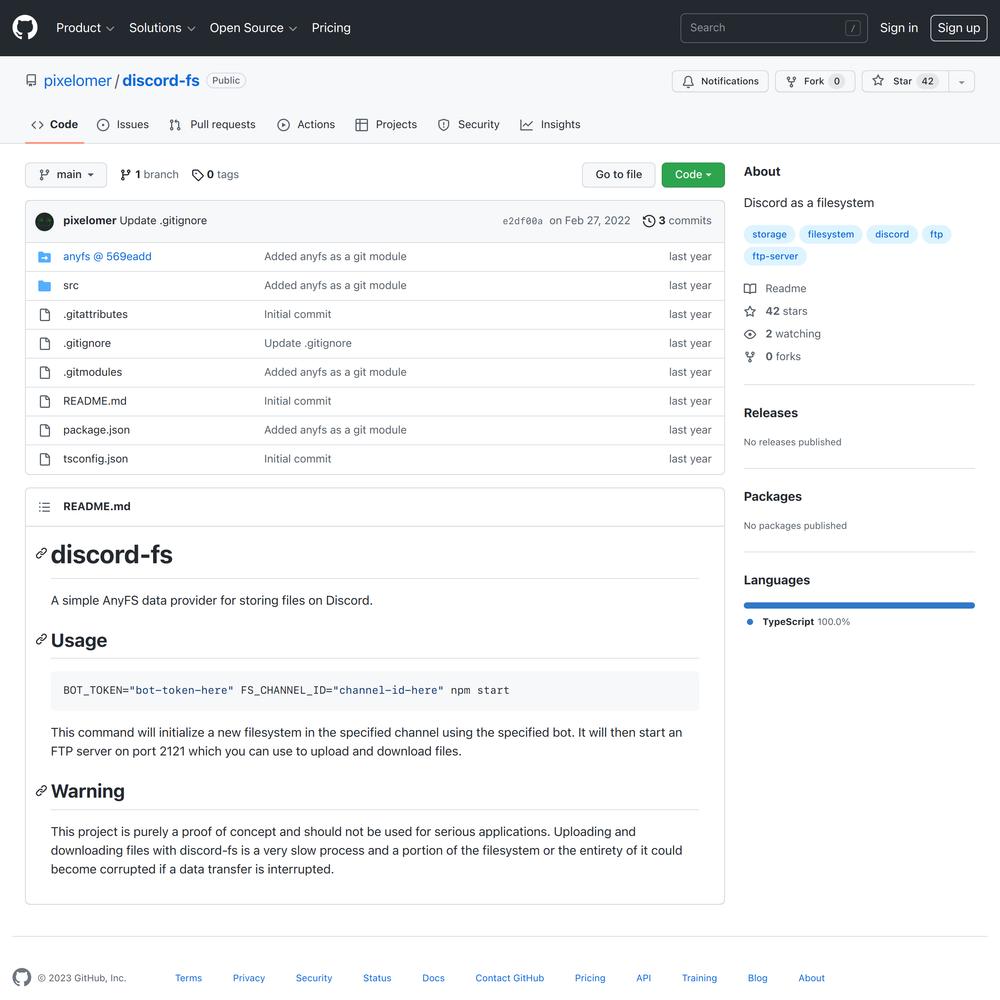Open the star lists dropdown arrow
Viewport: 1000px width, 1000px height.
tap(961, 82)
